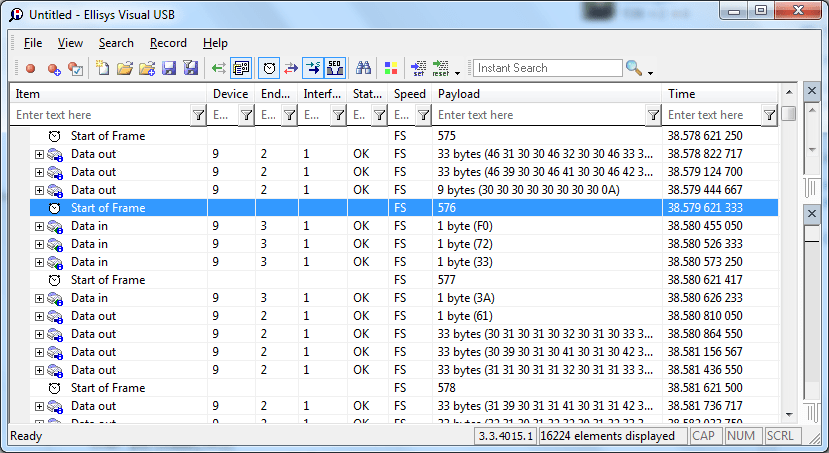This screenshot has height=453, width=829.
Task: Select Start of Frame row with payload 577
Action: [404, 280]
